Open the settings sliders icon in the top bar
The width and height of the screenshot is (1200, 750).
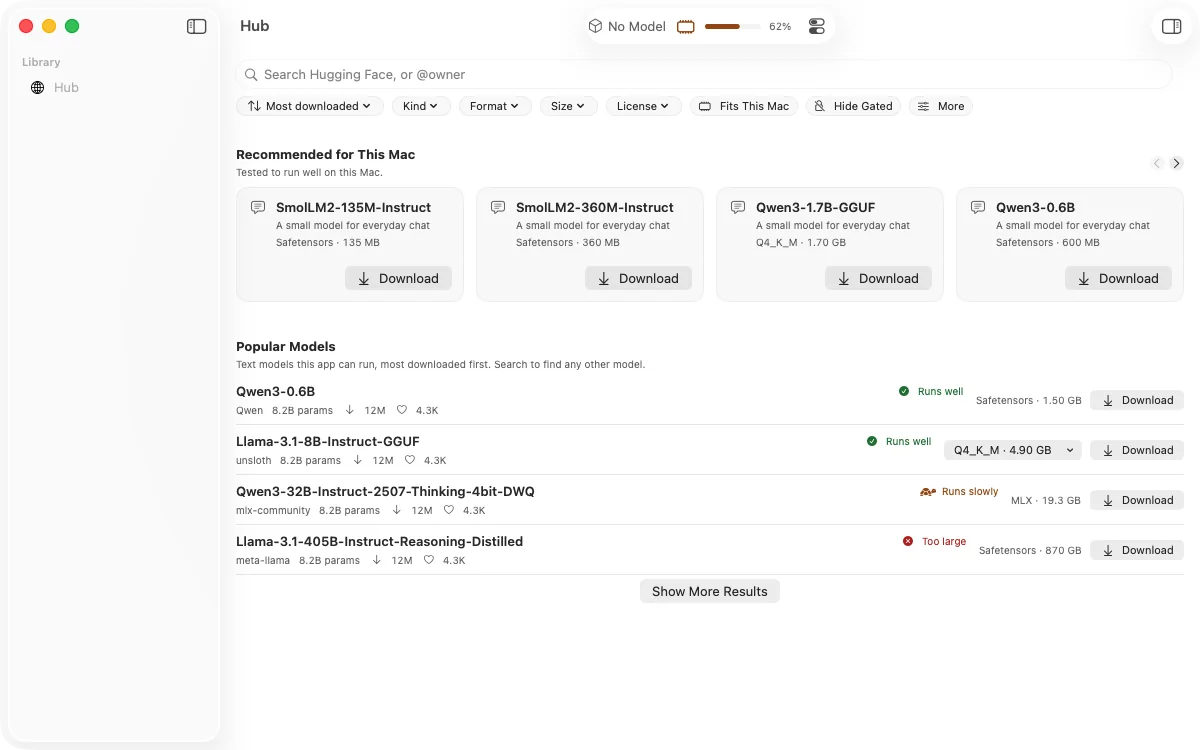tap(817, 27)
